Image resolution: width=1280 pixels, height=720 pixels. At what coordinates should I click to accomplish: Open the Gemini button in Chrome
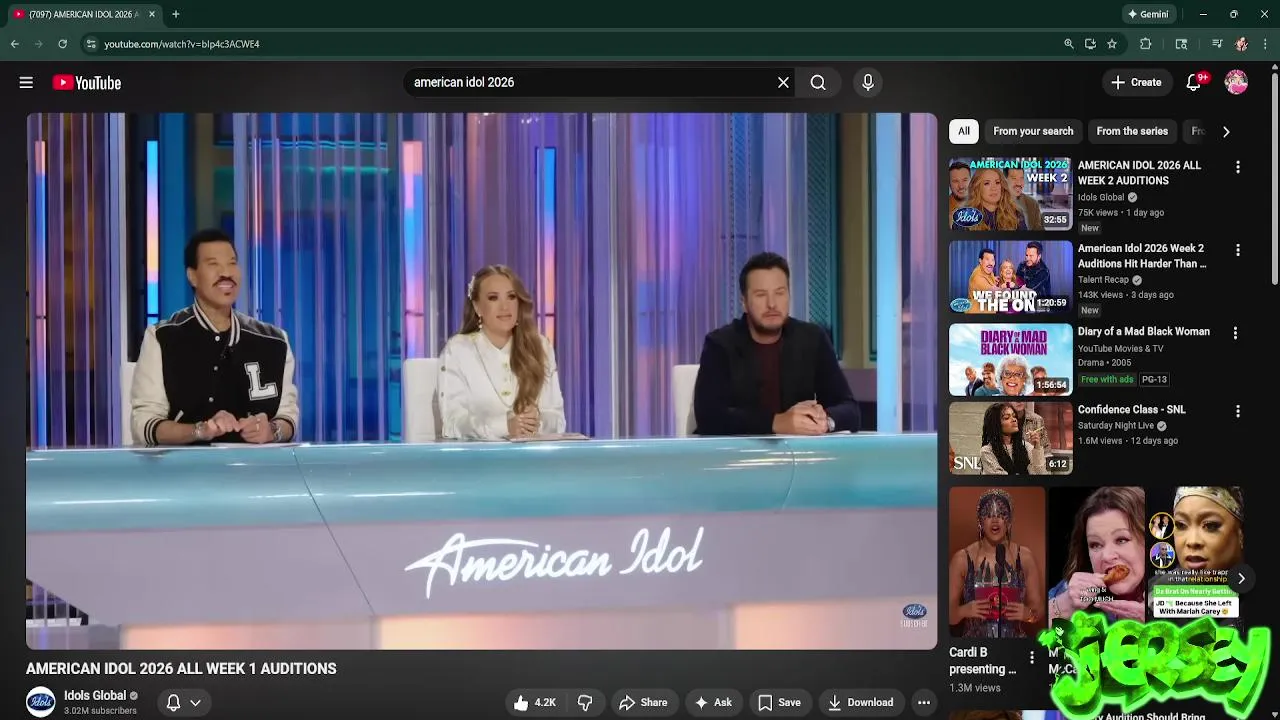[x=1148, y=14]
